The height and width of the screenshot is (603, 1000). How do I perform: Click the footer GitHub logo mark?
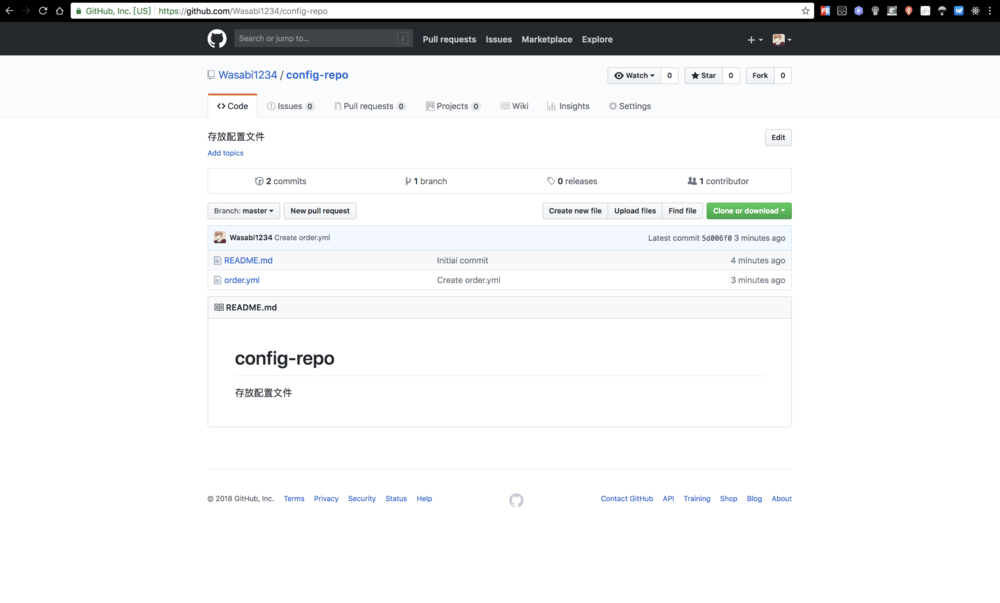(516, 500)
